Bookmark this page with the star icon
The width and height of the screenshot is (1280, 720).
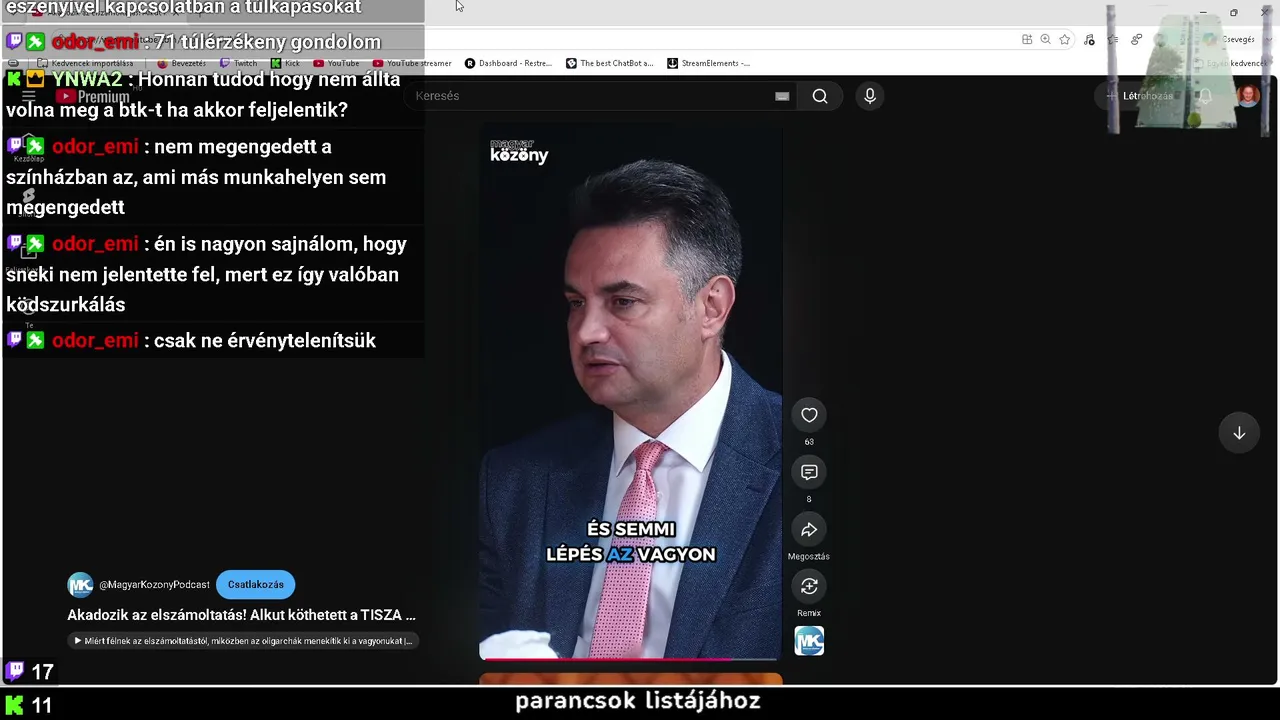1065,40
